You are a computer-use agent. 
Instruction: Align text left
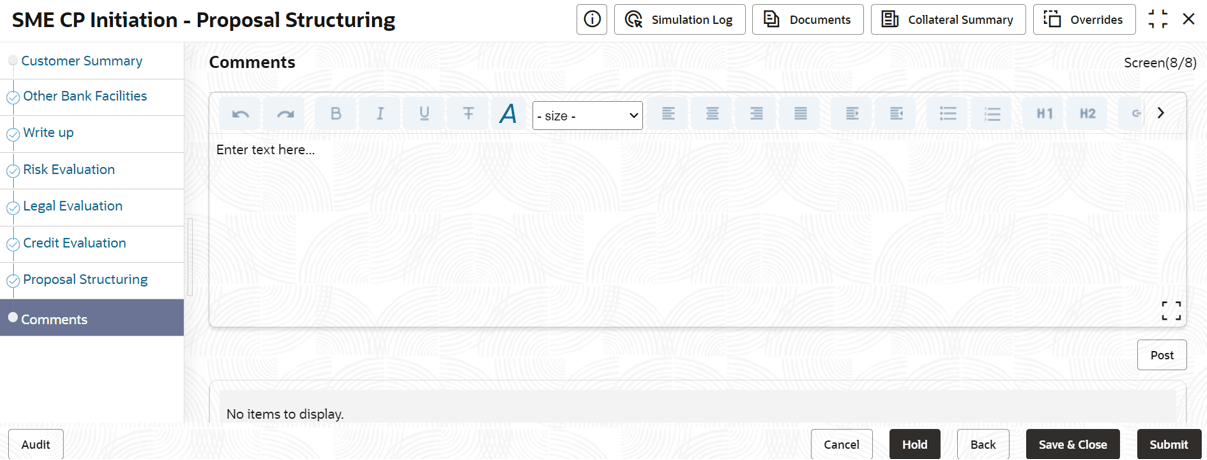668,114
